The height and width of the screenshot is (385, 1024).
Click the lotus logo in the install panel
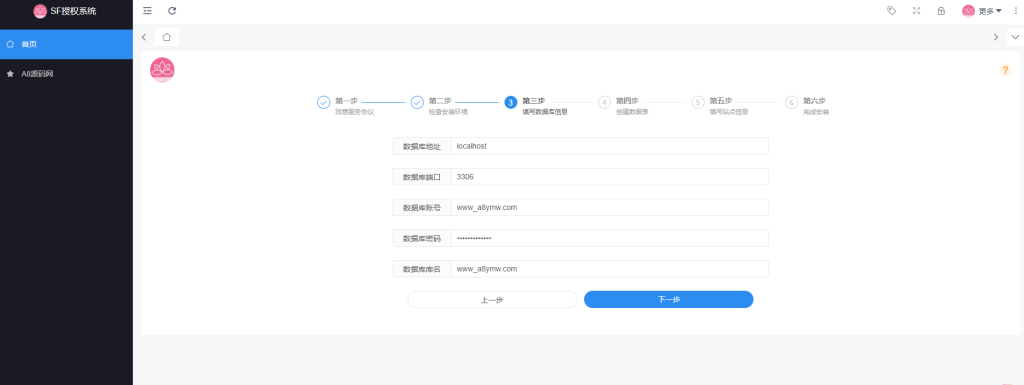(162, 70)
